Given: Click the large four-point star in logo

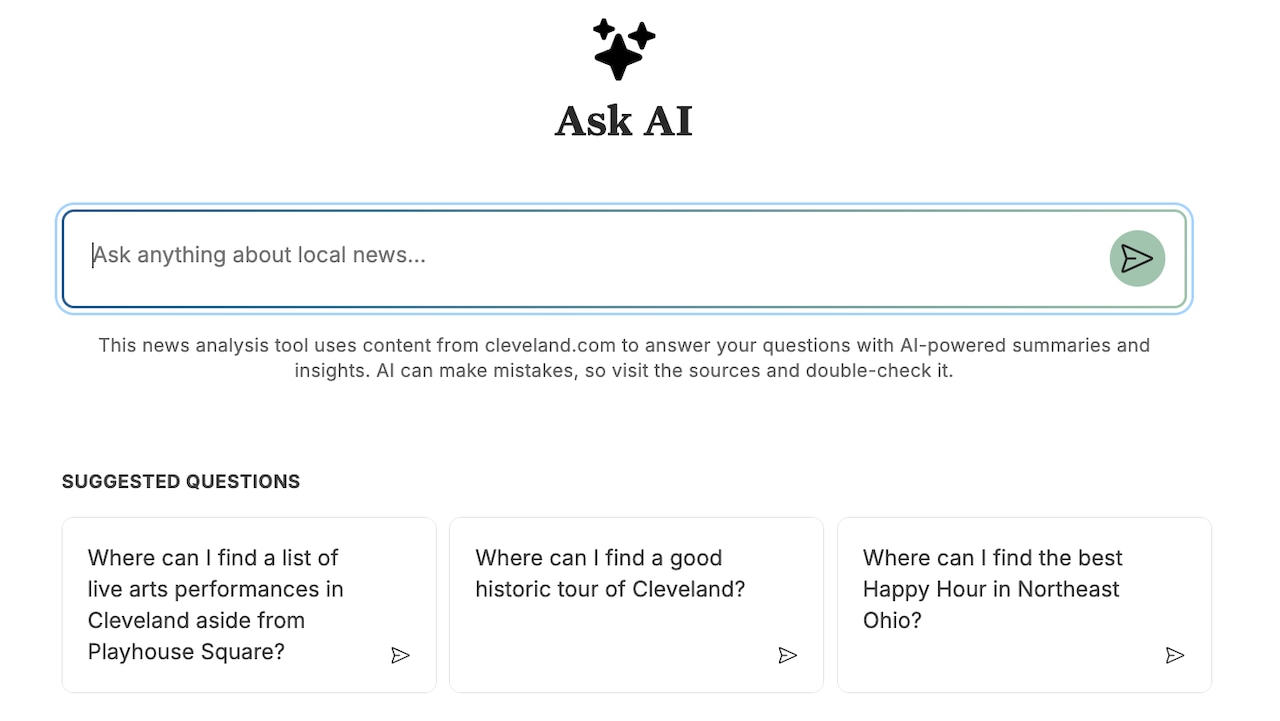Looking at the screenshot, I should pos(617,56).
